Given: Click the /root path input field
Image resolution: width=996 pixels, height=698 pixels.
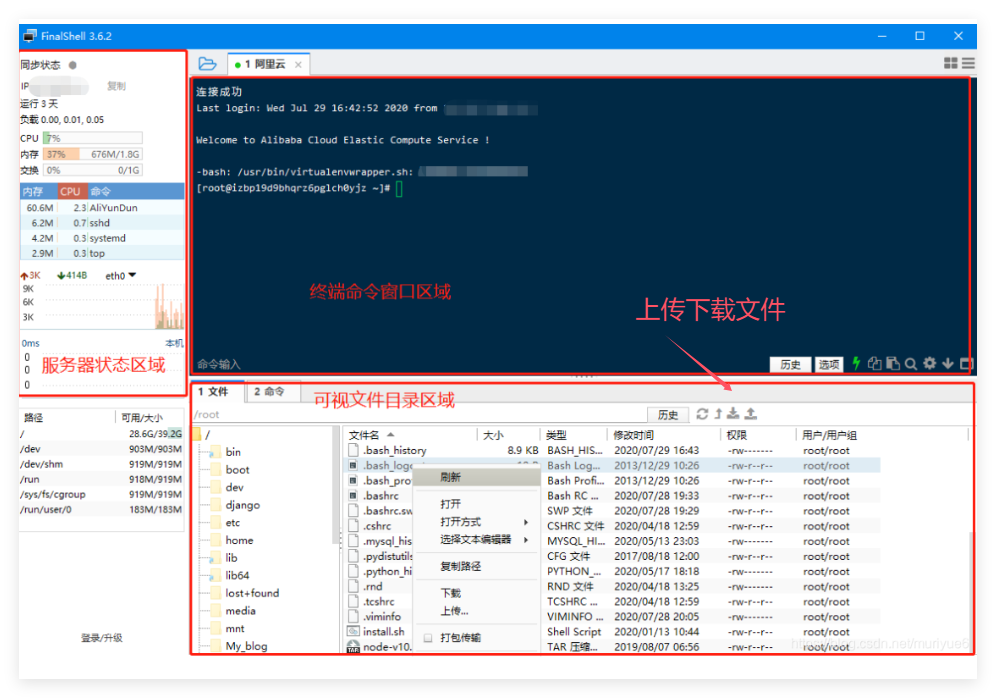Looking at the screenshot, I should 419,415.
